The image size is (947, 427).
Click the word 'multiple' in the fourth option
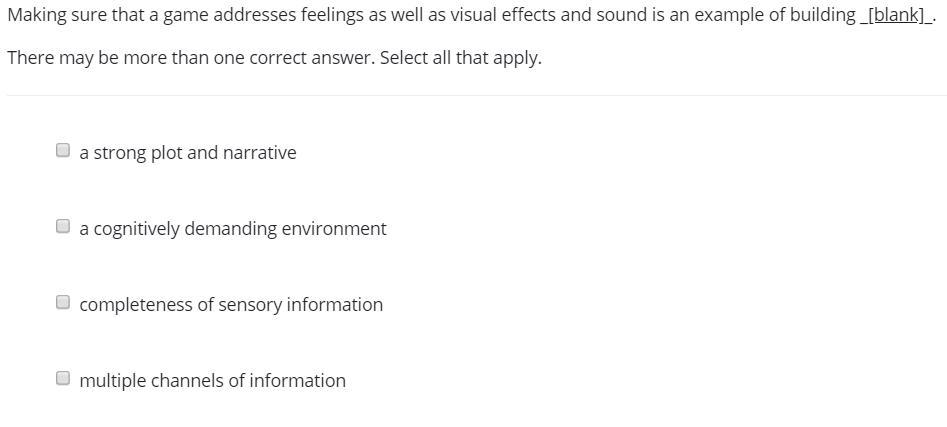click(112, 381)
